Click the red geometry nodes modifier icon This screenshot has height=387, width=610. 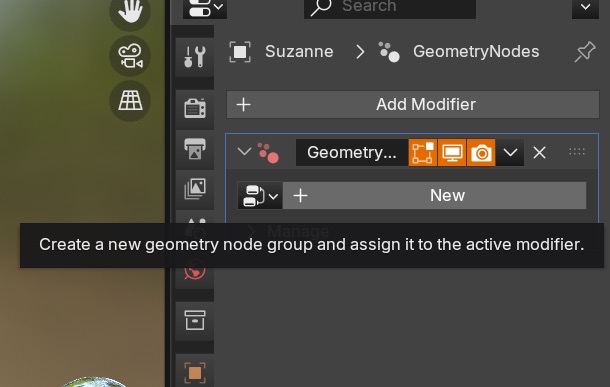pos(268,152)
